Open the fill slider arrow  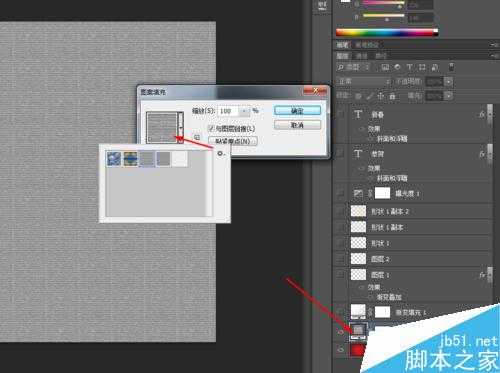[x=449, y=96]
